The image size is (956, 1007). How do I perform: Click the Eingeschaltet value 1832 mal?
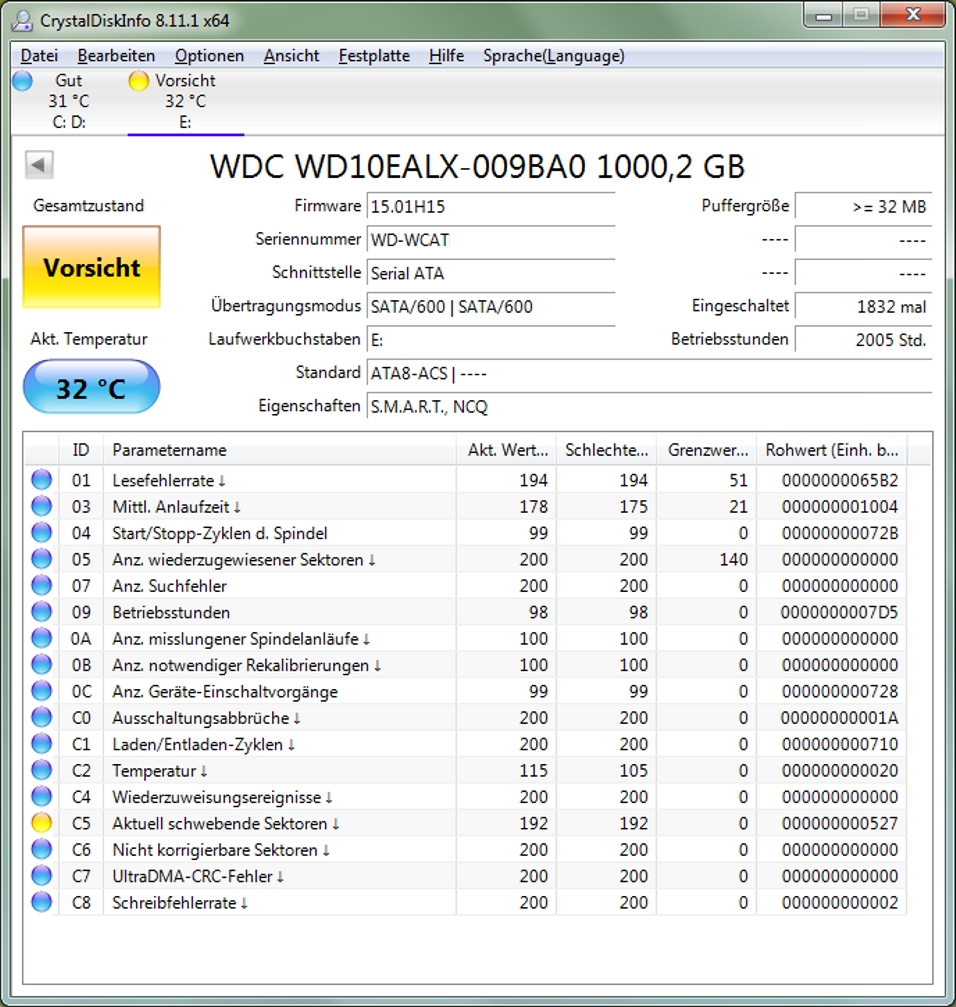coord(863,307)
